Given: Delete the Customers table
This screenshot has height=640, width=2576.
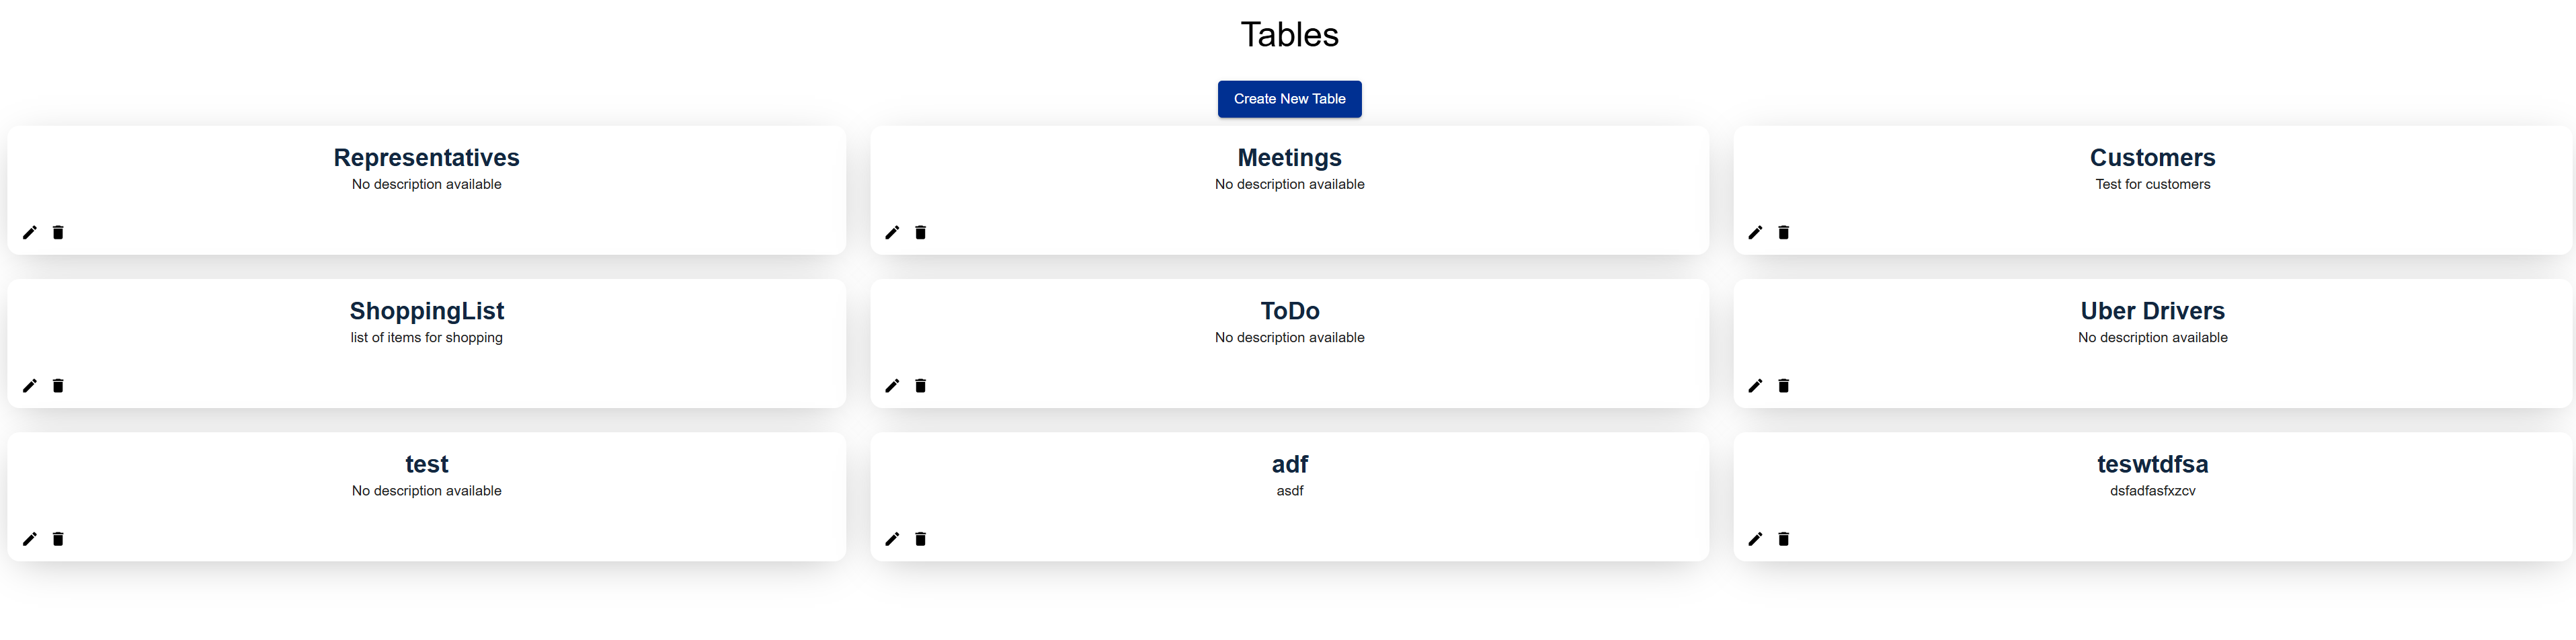Looking at the screenshot, I should 1784,232.
